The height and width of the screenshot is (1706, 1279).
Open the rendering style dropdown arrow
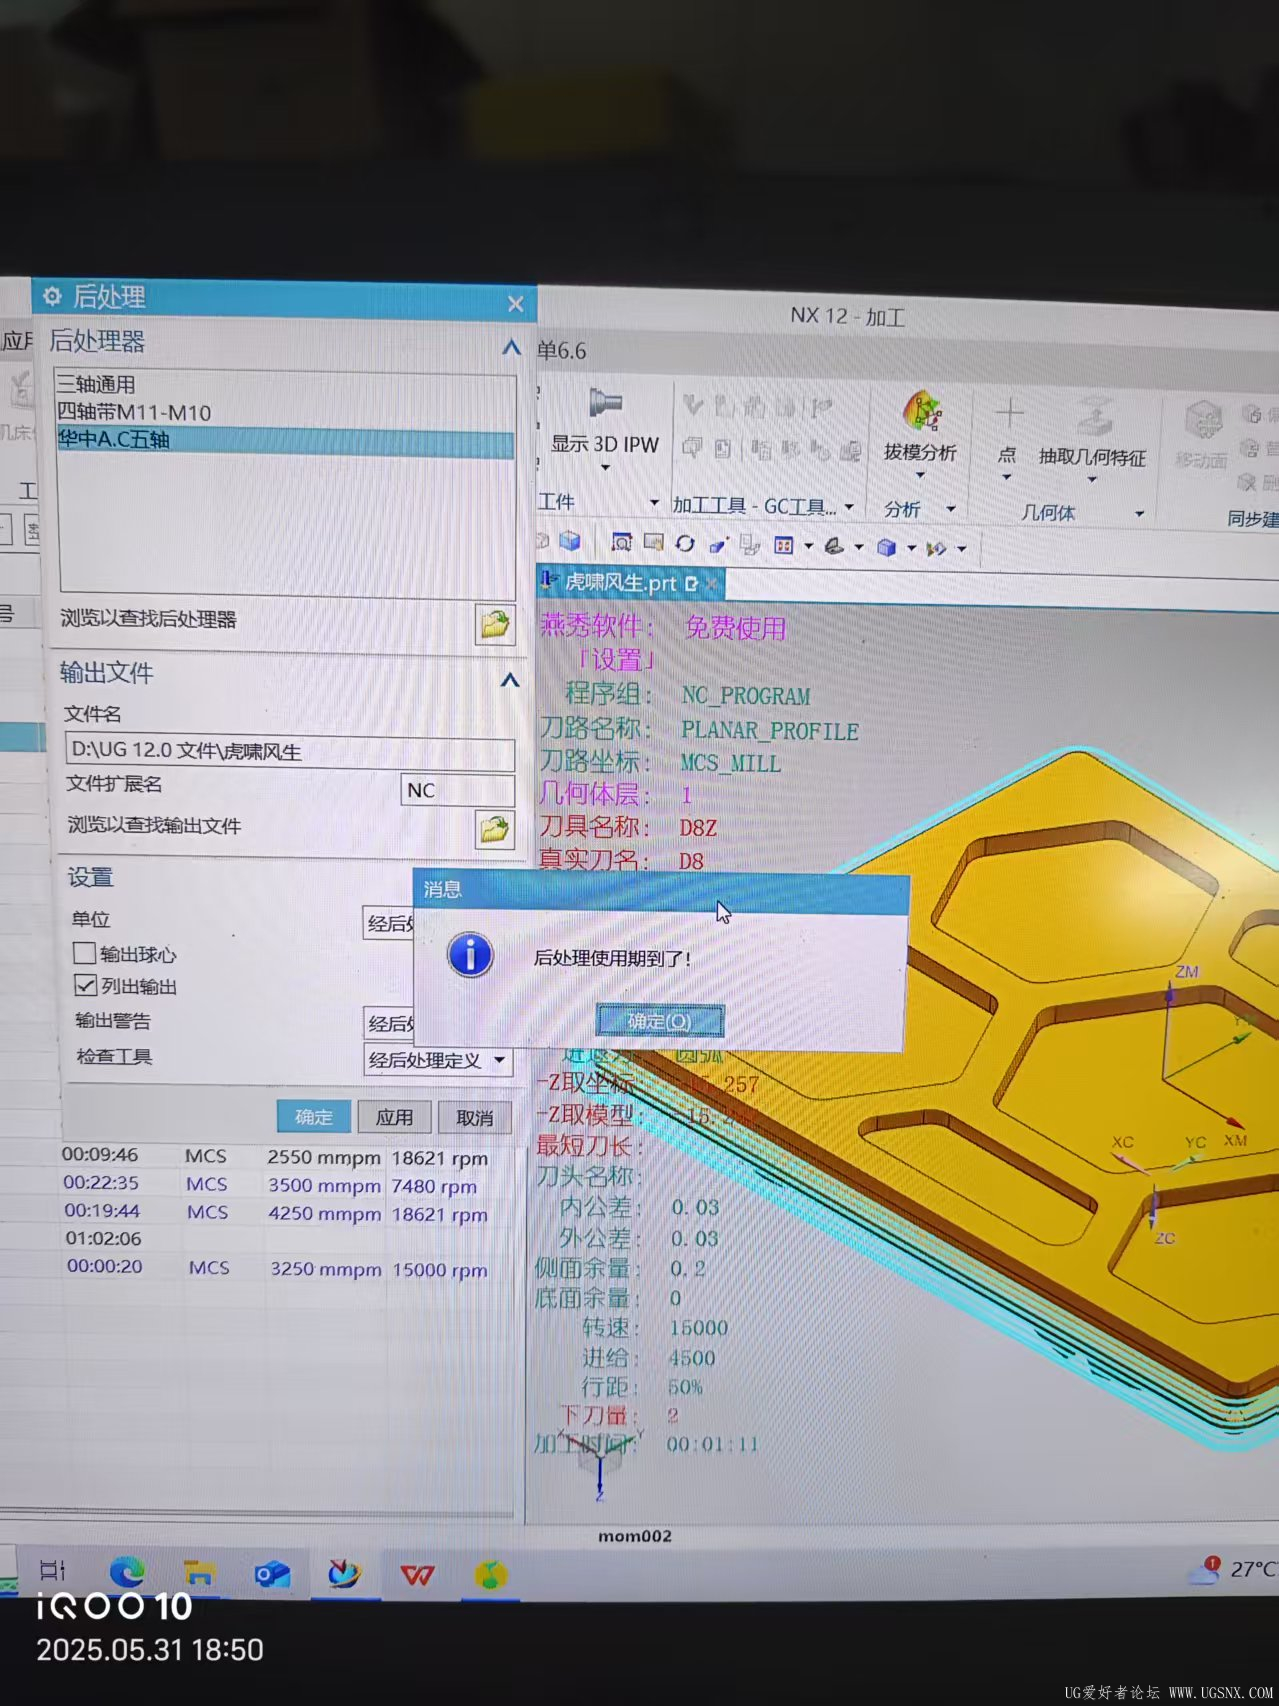click(911, 548)
